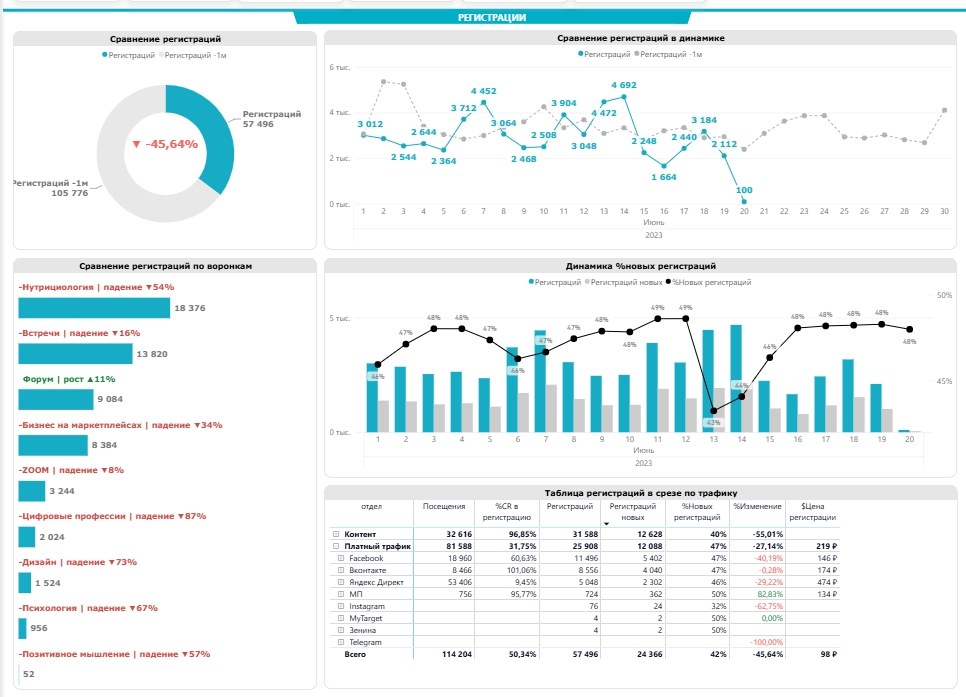Select Регистраций -1м legend in donut chart
This screenshot has height=697, width=966.
pyautogui.click(x=192, y=55)
